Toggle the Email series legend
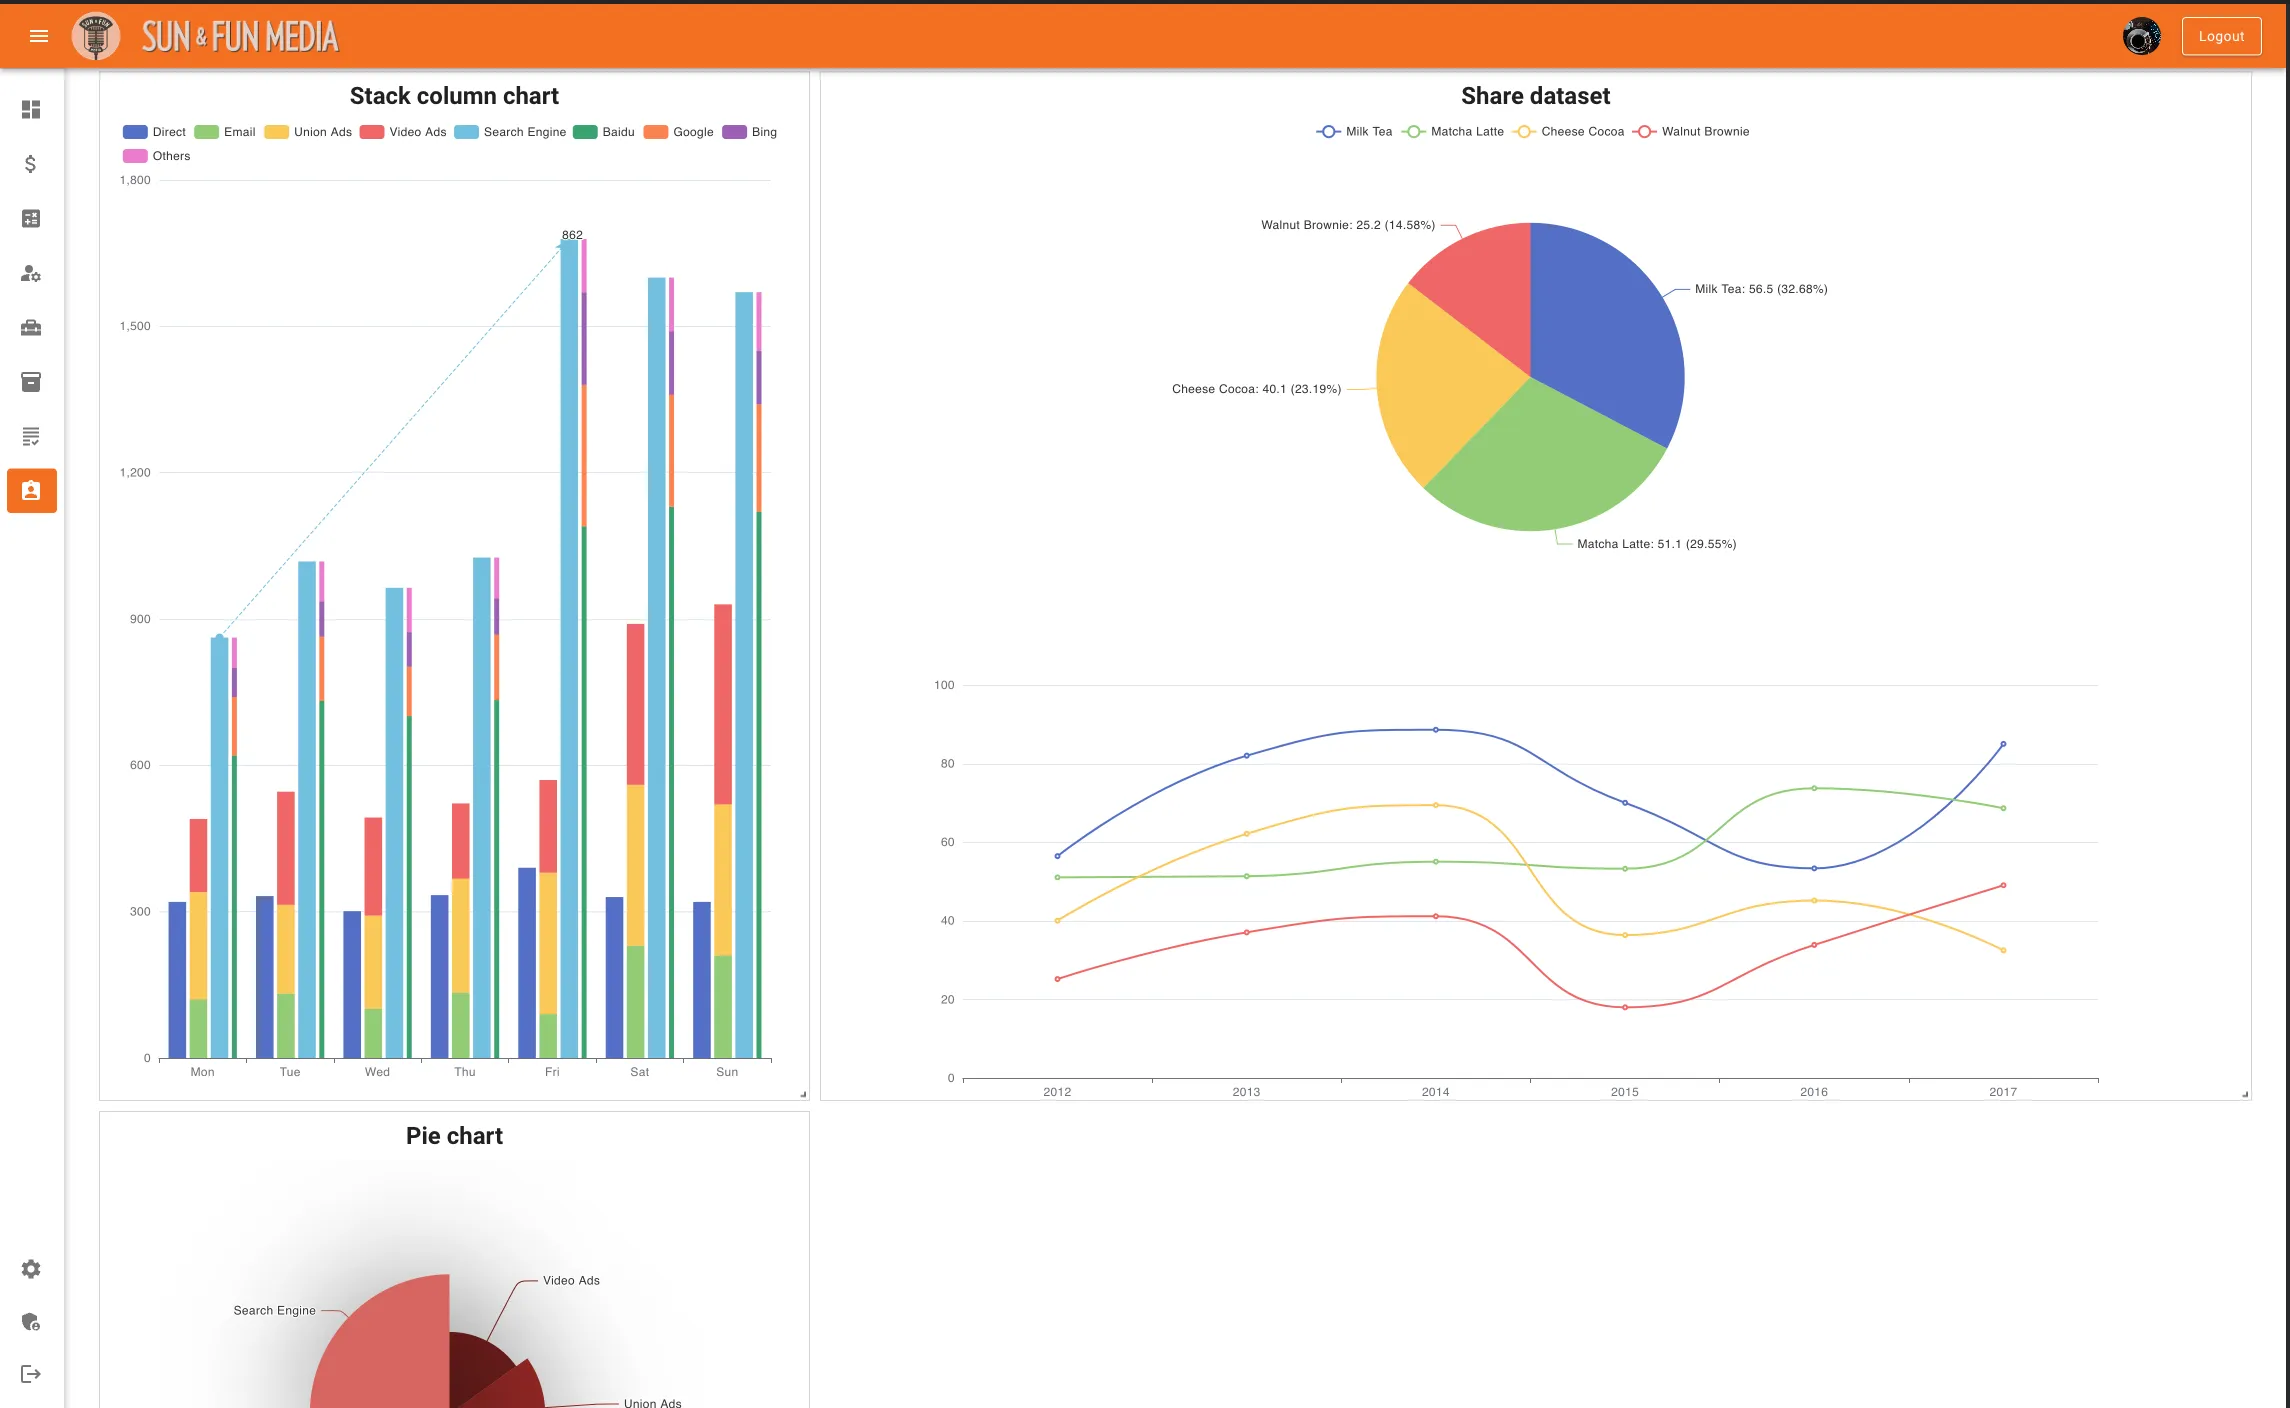This screenshot has height=1408, width=2290. pos(225,132)
